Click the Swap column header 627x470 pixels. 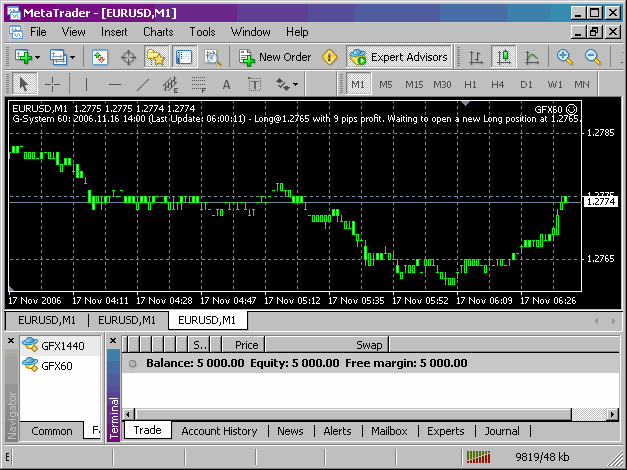point(327,345)
